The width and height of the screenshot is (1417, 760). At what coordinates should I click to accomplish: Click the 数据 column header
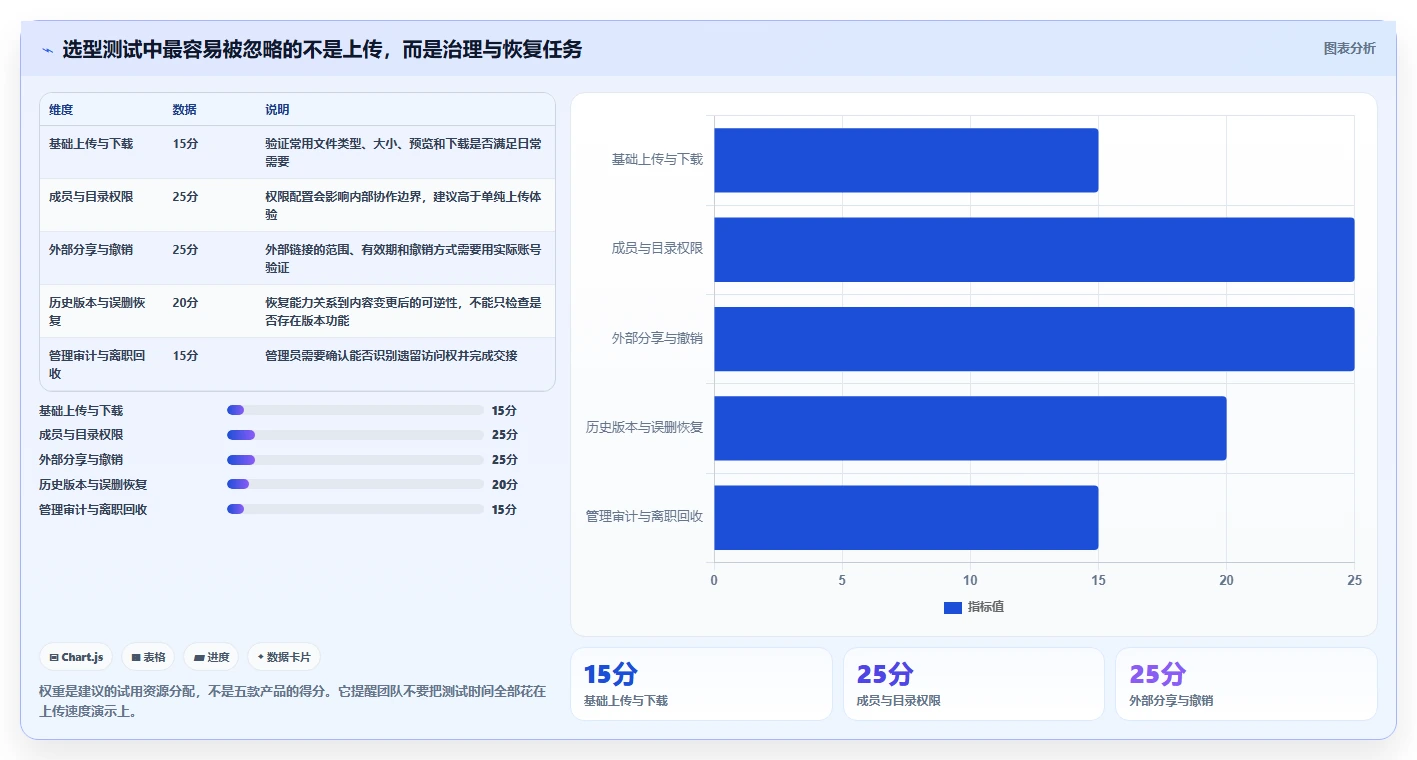(x=184, y=110)
